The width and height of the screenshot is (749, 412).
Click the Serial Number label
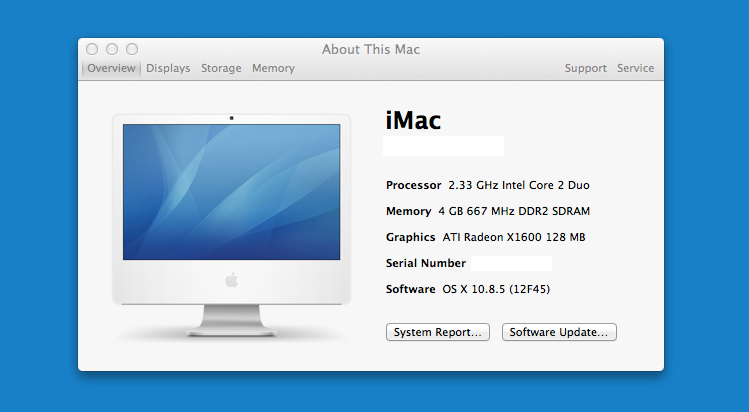426,263
